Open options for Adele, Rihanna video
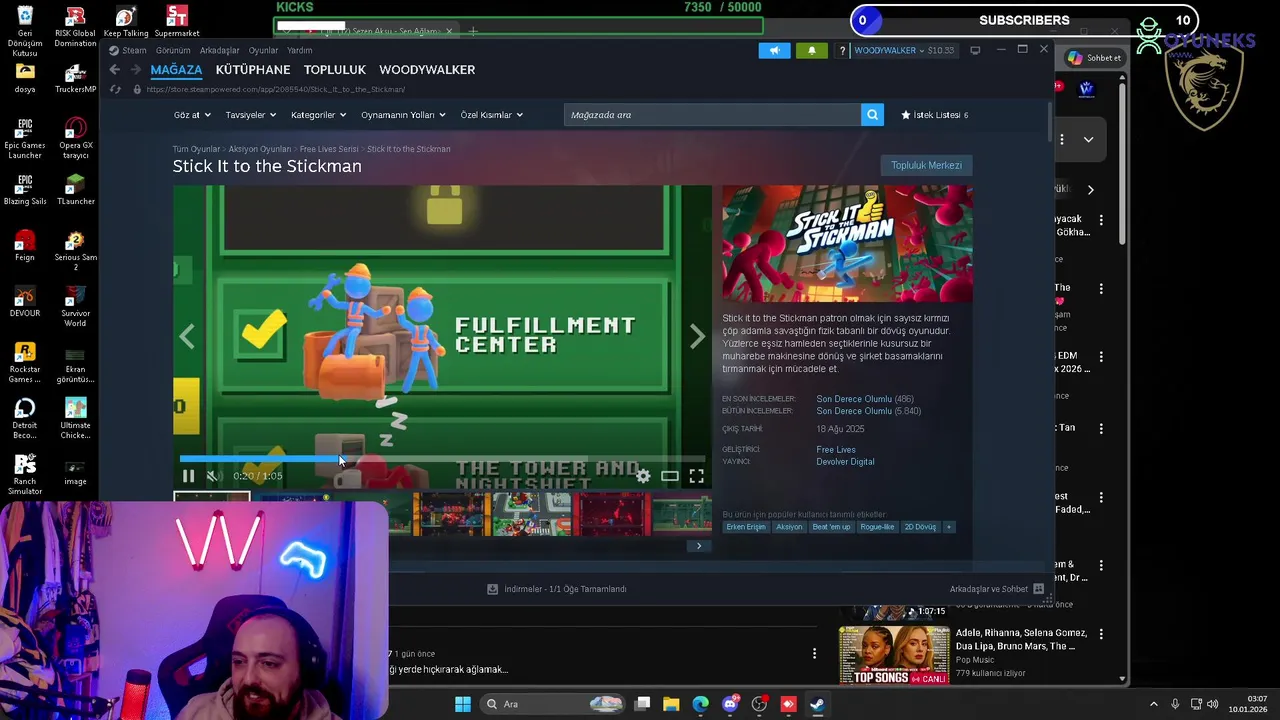This screenshot has height=720, width=1280. coord(1101,634)
